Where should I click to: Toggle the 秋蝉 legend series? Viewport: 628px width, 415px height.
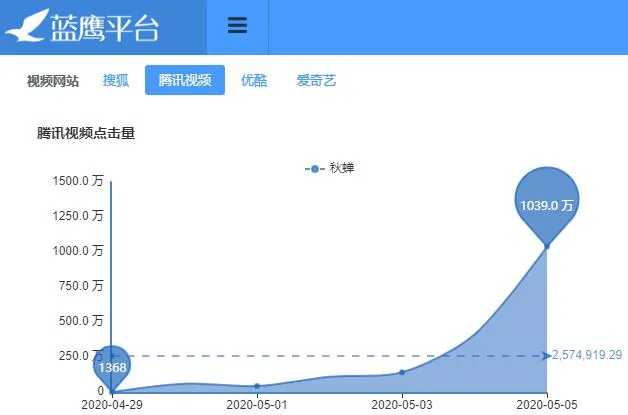pos(330,168)
